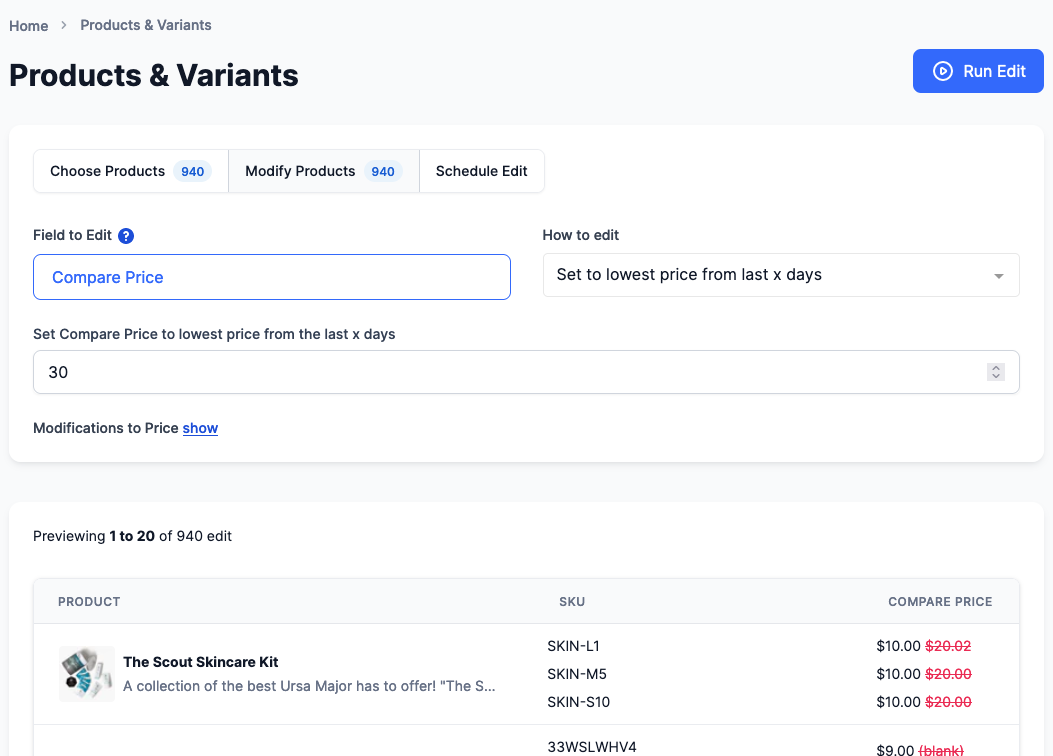Click the breadcrumb chevron separator after Home
The height and width of the screenshot is (756, 1053).
pyautogui.click(x=64, y=25)
